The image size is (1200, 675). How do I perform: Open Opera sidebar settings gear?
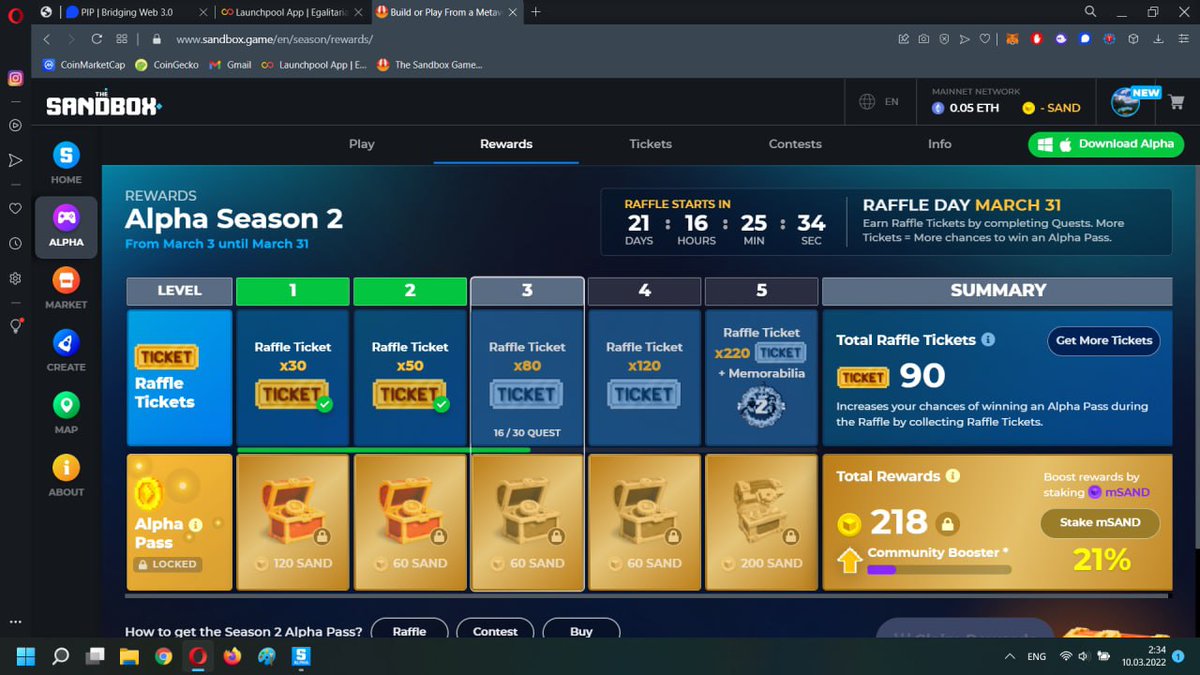pyautogui.click(x=15, y=278)
